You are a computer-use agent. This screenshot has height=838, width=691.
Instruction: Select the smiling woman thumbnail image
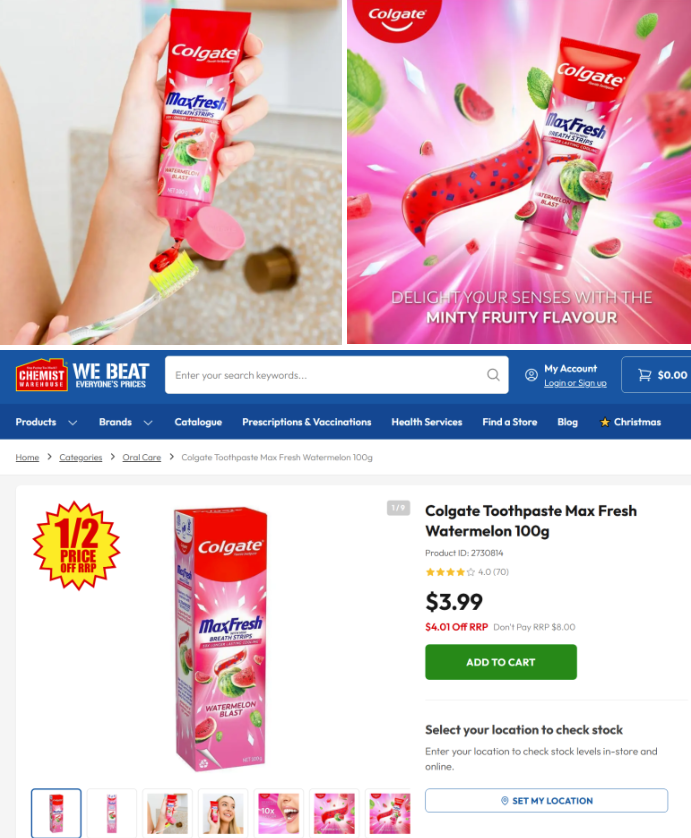coord(223,813)
